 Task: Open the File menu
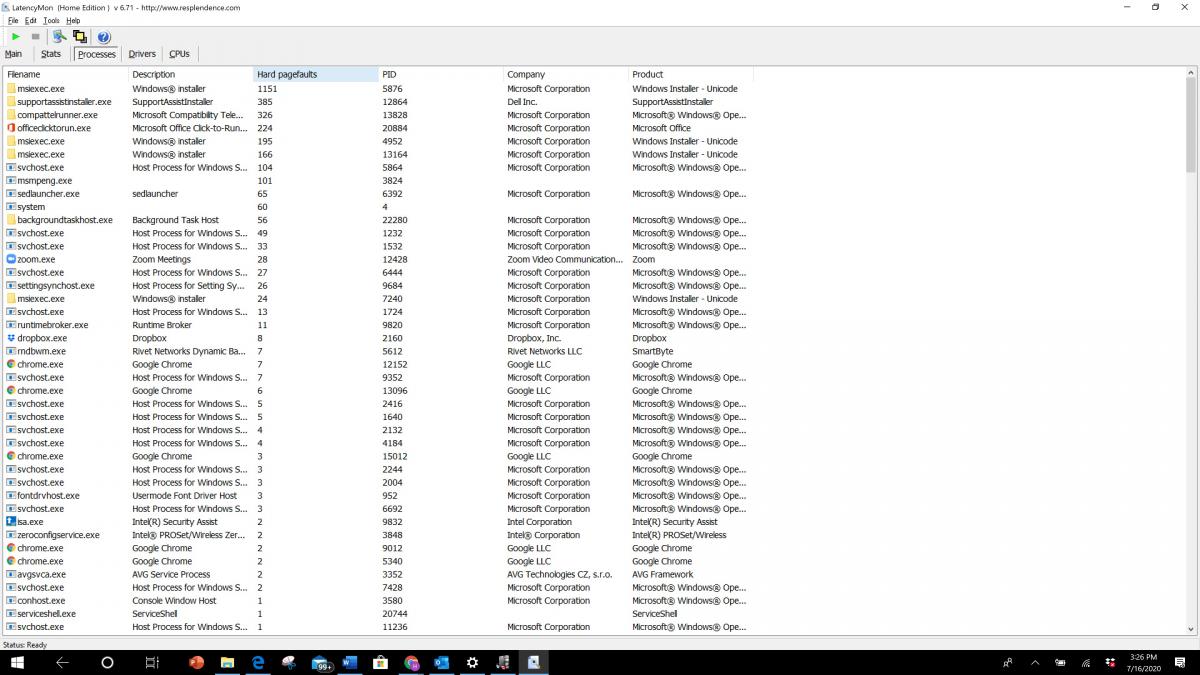click(13, 20)
